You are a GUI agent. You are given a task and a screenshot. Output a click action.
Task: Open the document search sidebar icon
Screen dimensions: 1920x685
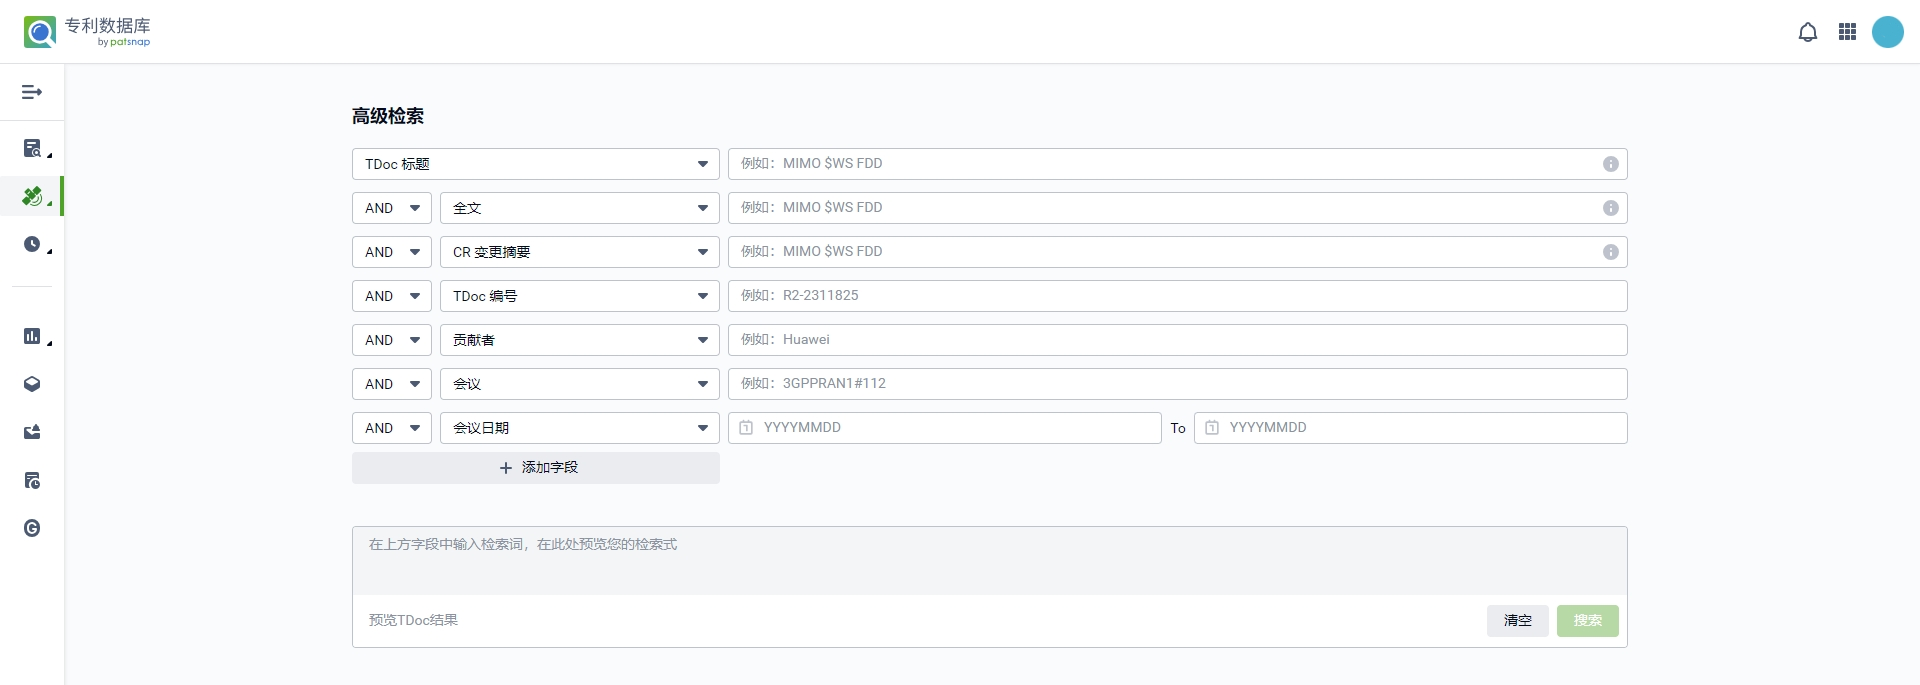(33, 149)
